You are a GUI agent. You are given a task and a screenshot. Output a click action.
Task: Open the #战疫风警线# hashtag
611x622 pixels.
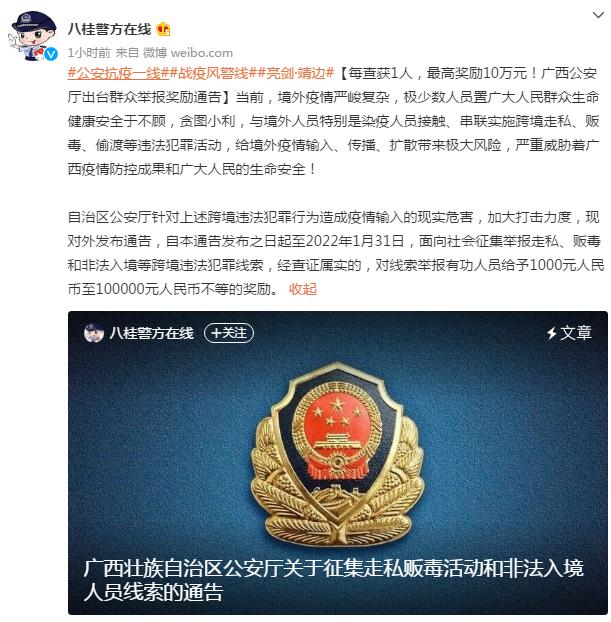(213, 73)
